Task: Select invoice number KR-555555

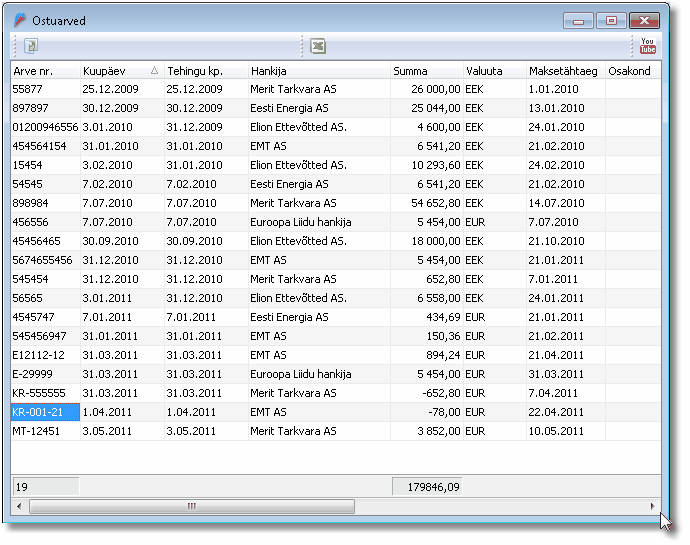Action: point(45,393)
